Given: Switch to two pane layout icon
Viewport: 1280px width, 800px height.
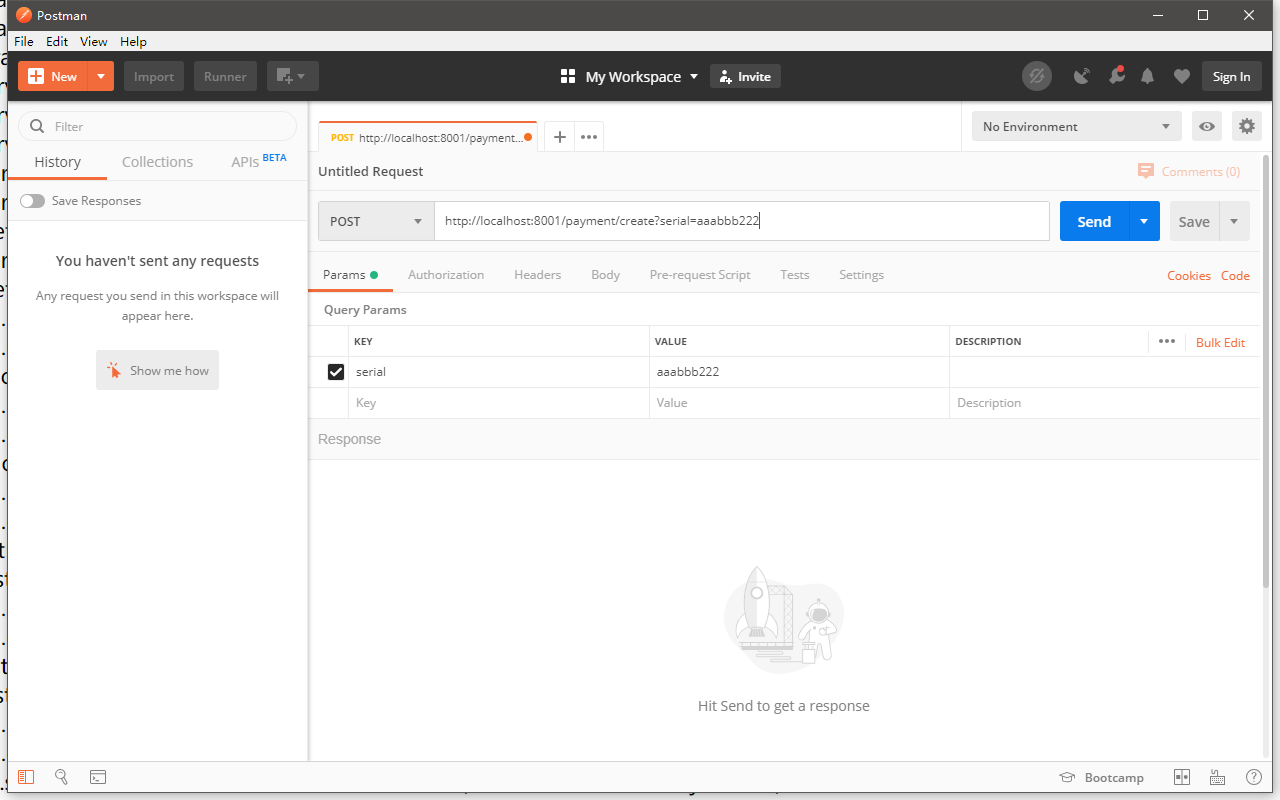Looking at the screenshot, I should coord(1182,777).
